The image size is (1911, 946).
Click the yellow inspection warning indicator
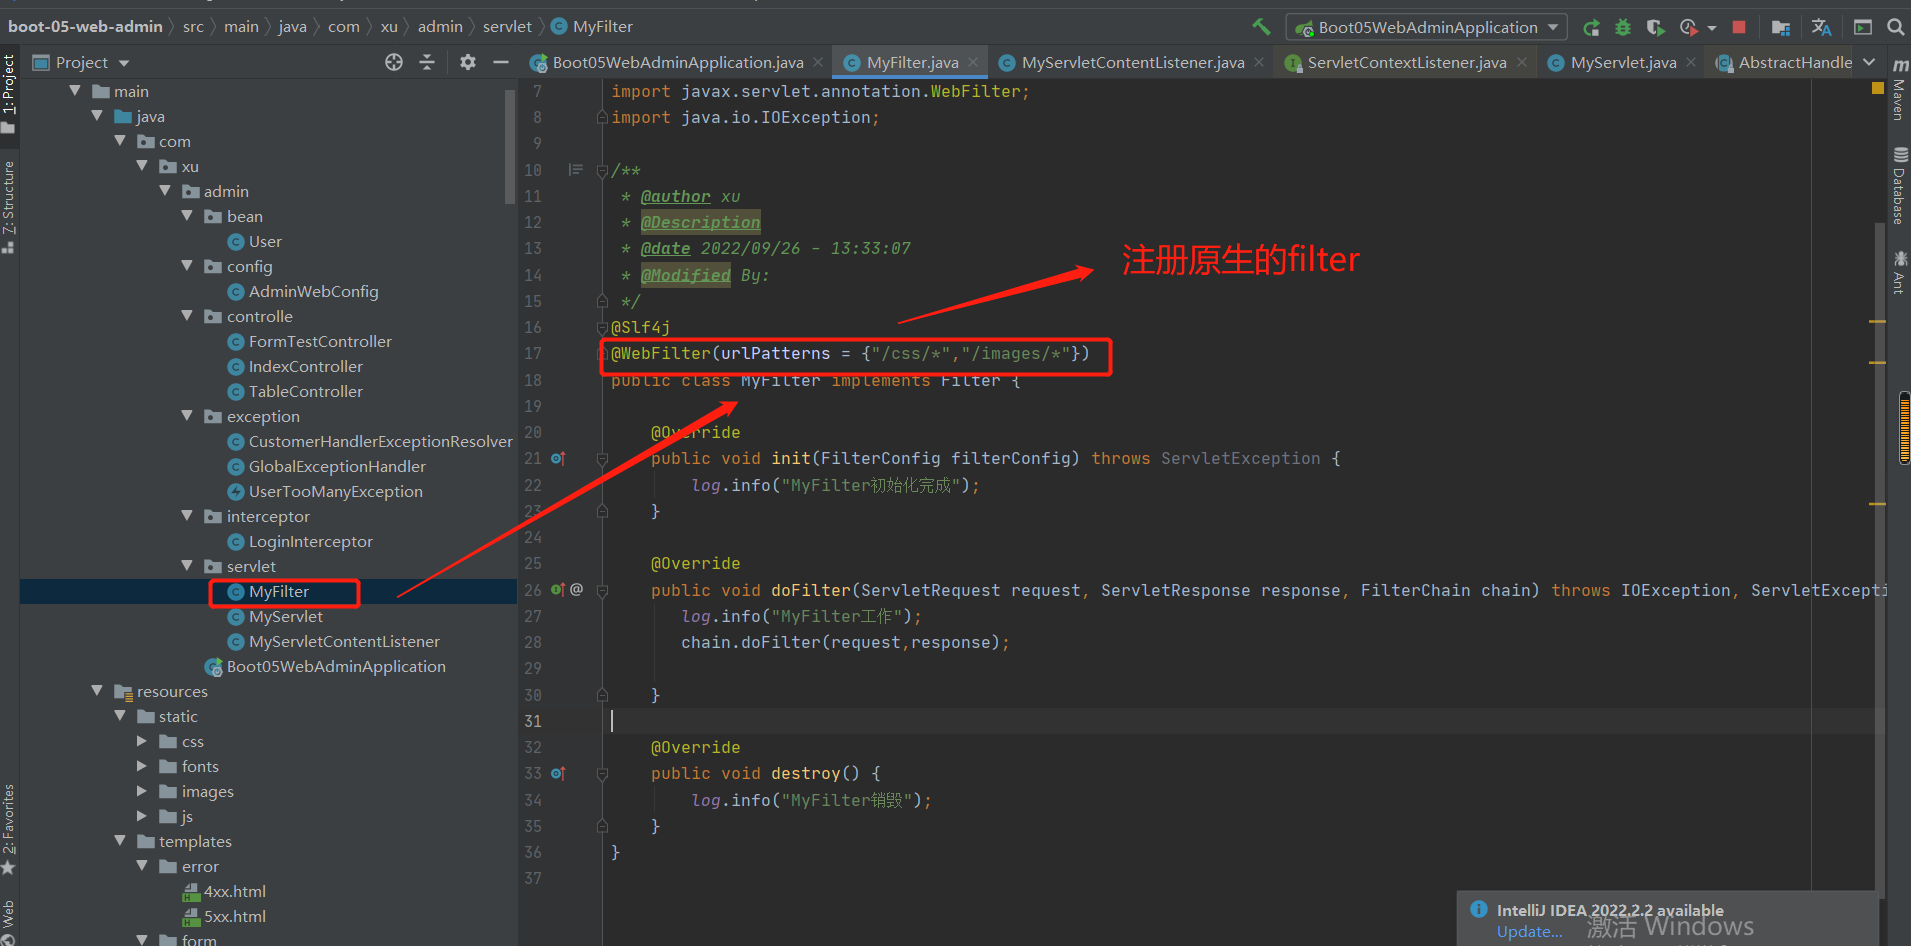(1877, 88)
